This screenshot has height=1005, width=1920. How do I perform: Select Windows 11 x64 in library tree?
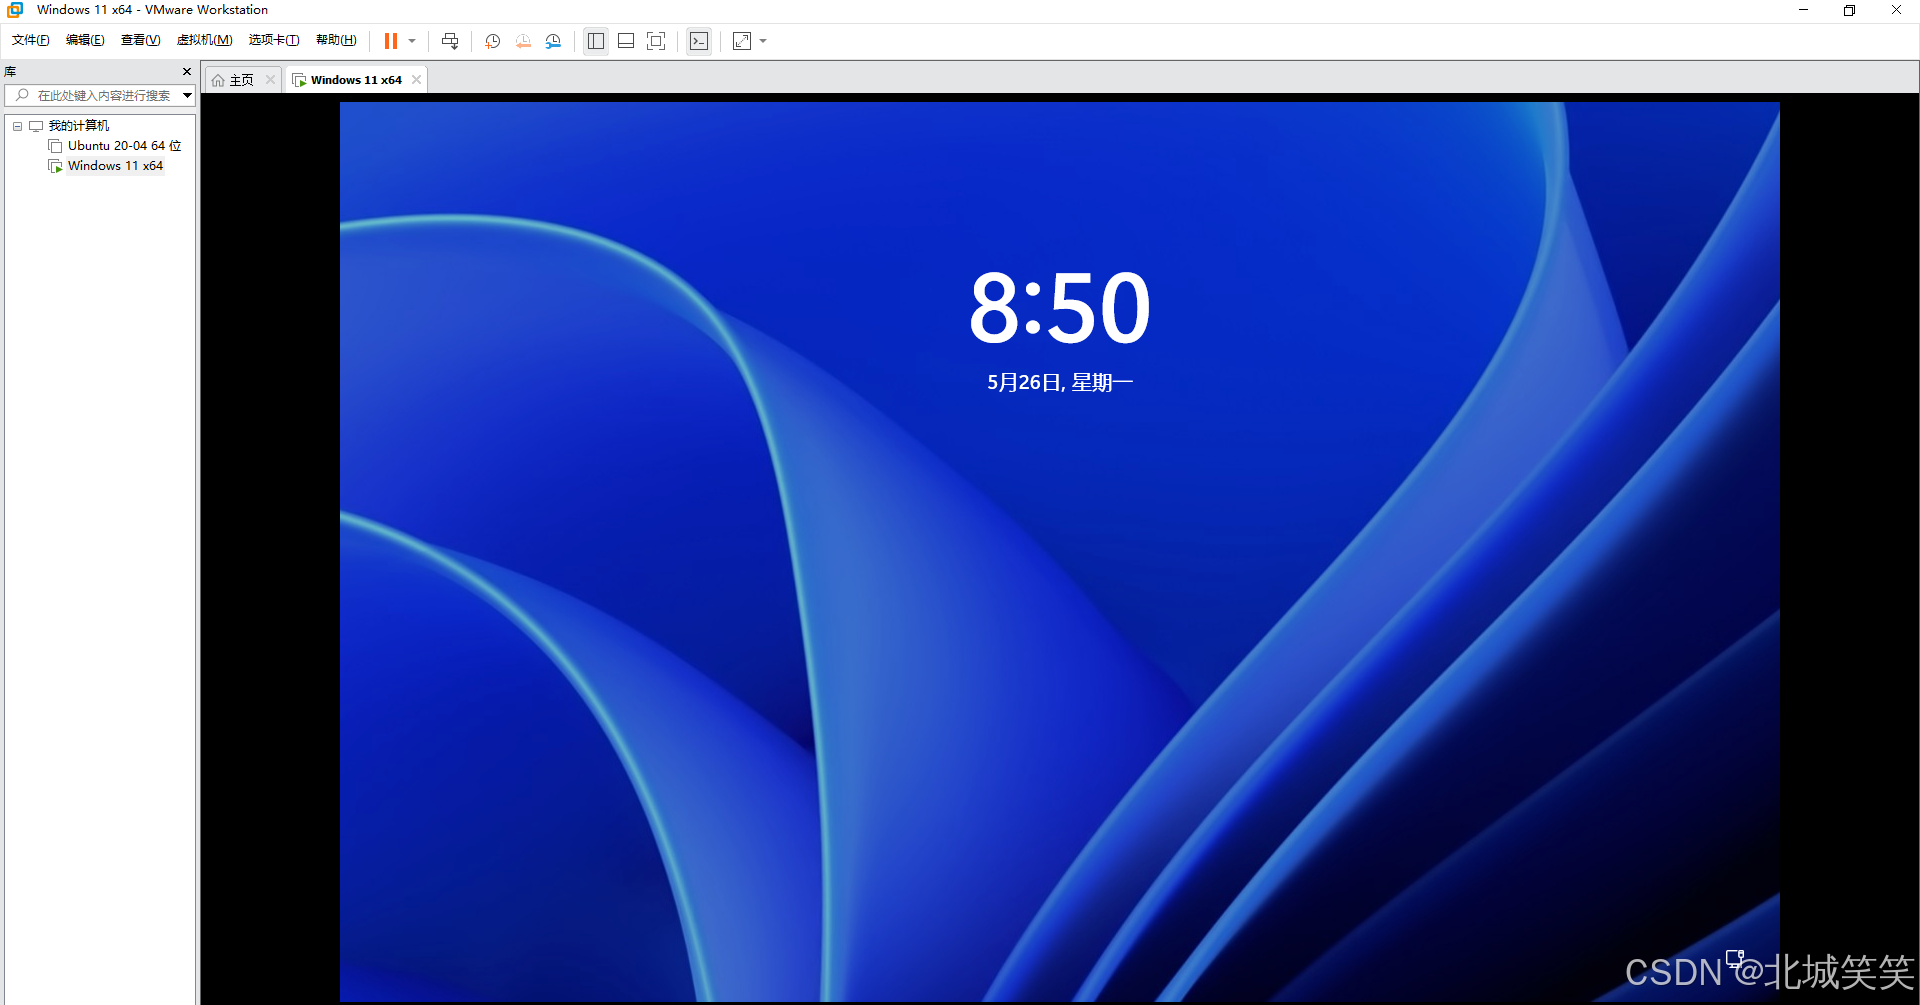point(115,166)
